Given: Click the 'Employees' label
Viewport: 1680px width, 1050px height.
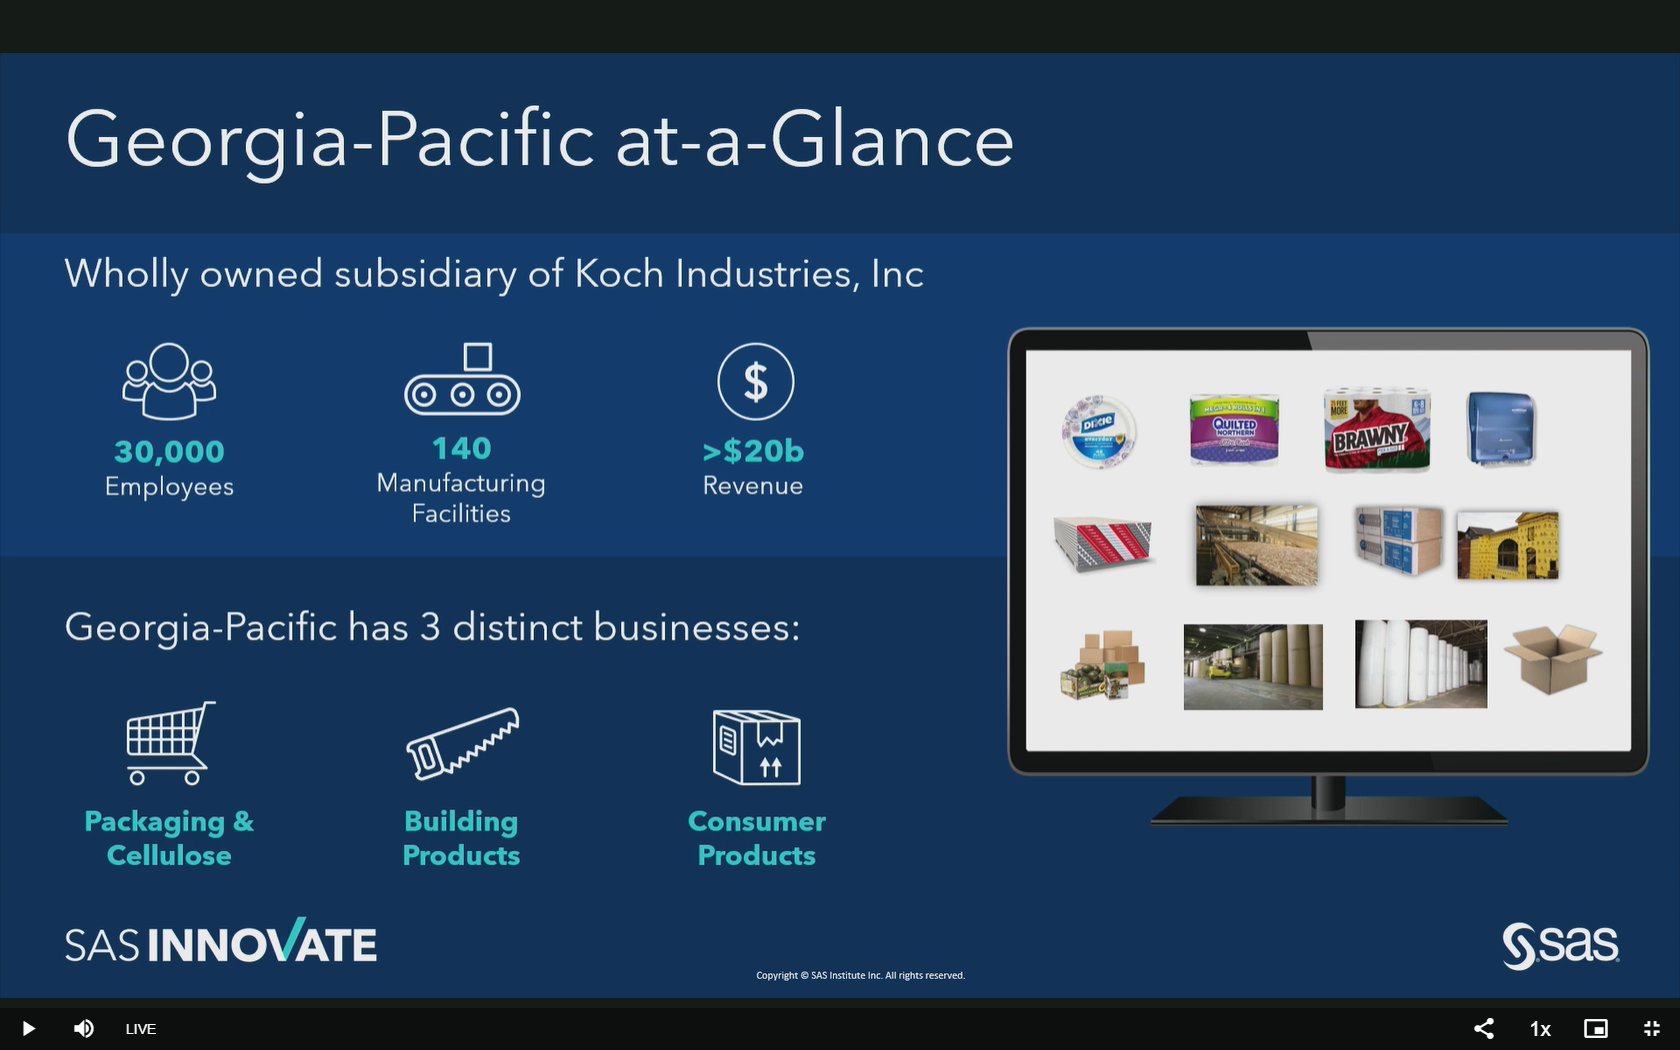Looking at the screenshot, I should tap(169, 487).
